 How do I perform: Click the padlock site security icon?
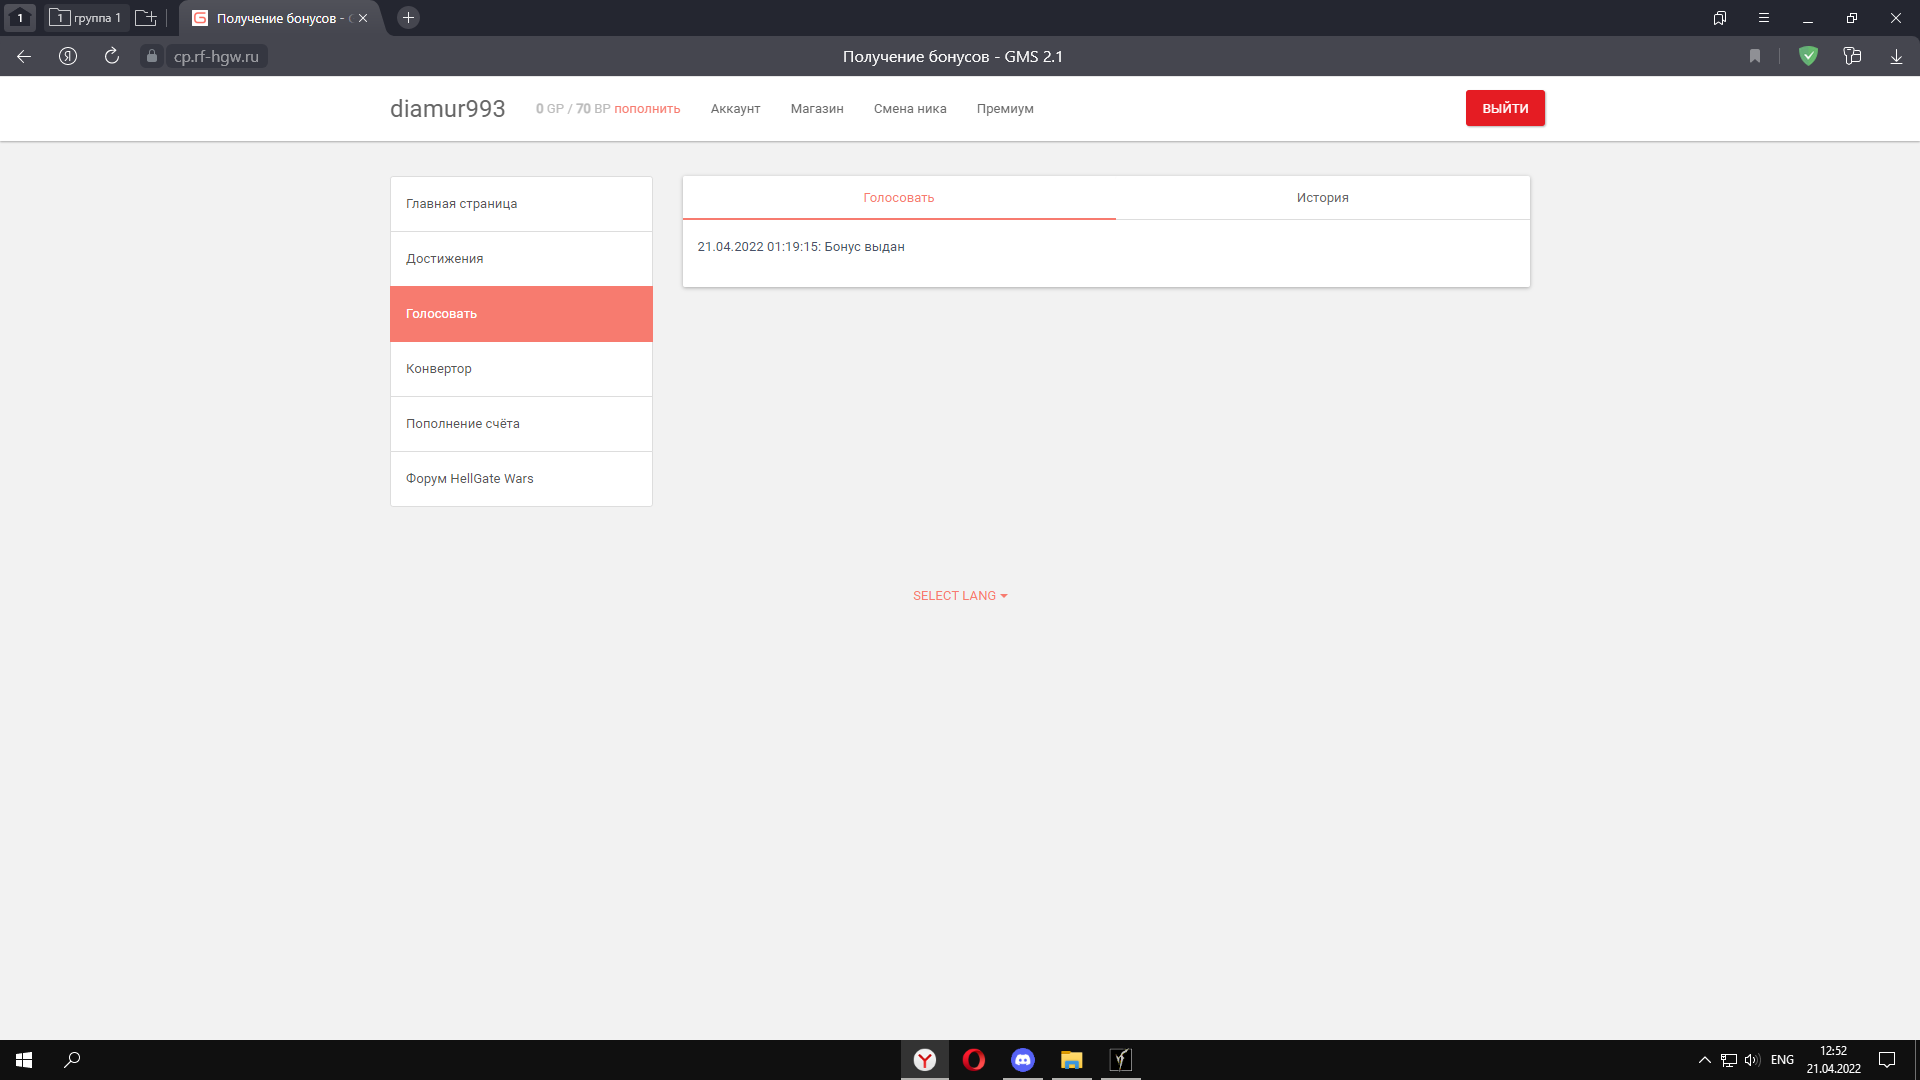[152, 57]
